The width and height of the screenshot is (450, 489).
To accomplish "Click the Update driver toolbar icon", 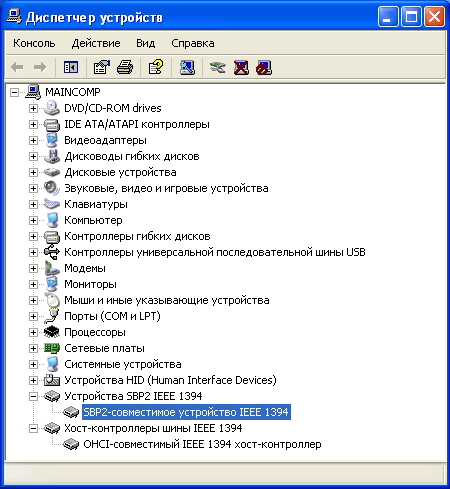I will tap(217, 68).
